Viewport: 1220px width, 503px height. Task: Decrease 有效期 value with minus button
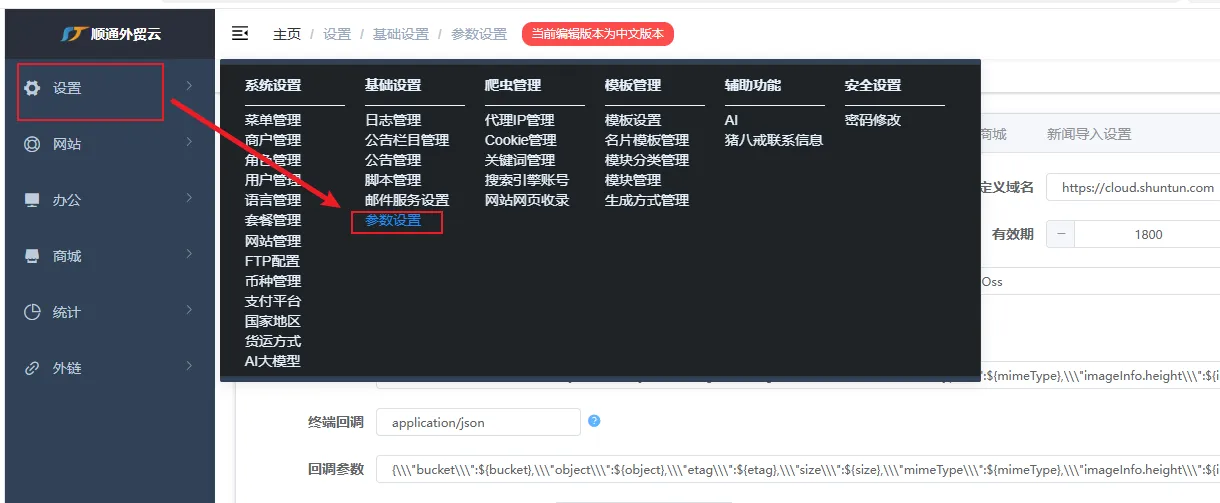[x=1061, y=234]
